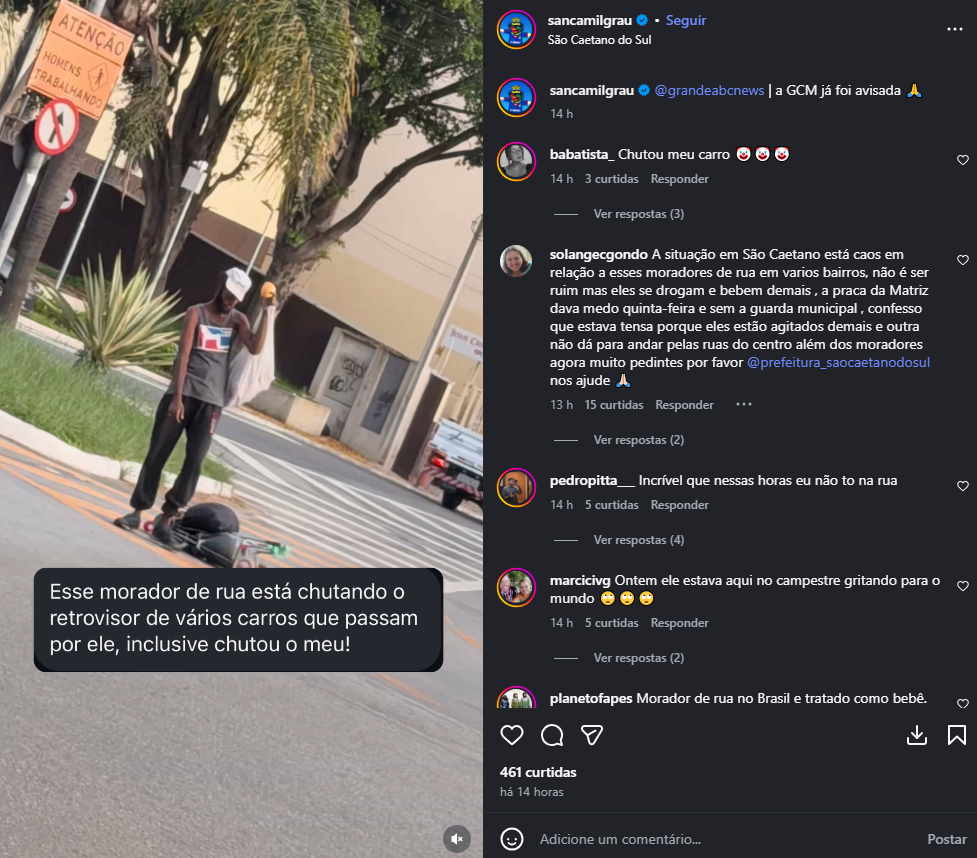Screen dimensions: 977x858
Task: Follow sancamilgrau with Seguir
Action: pos(686,21)
